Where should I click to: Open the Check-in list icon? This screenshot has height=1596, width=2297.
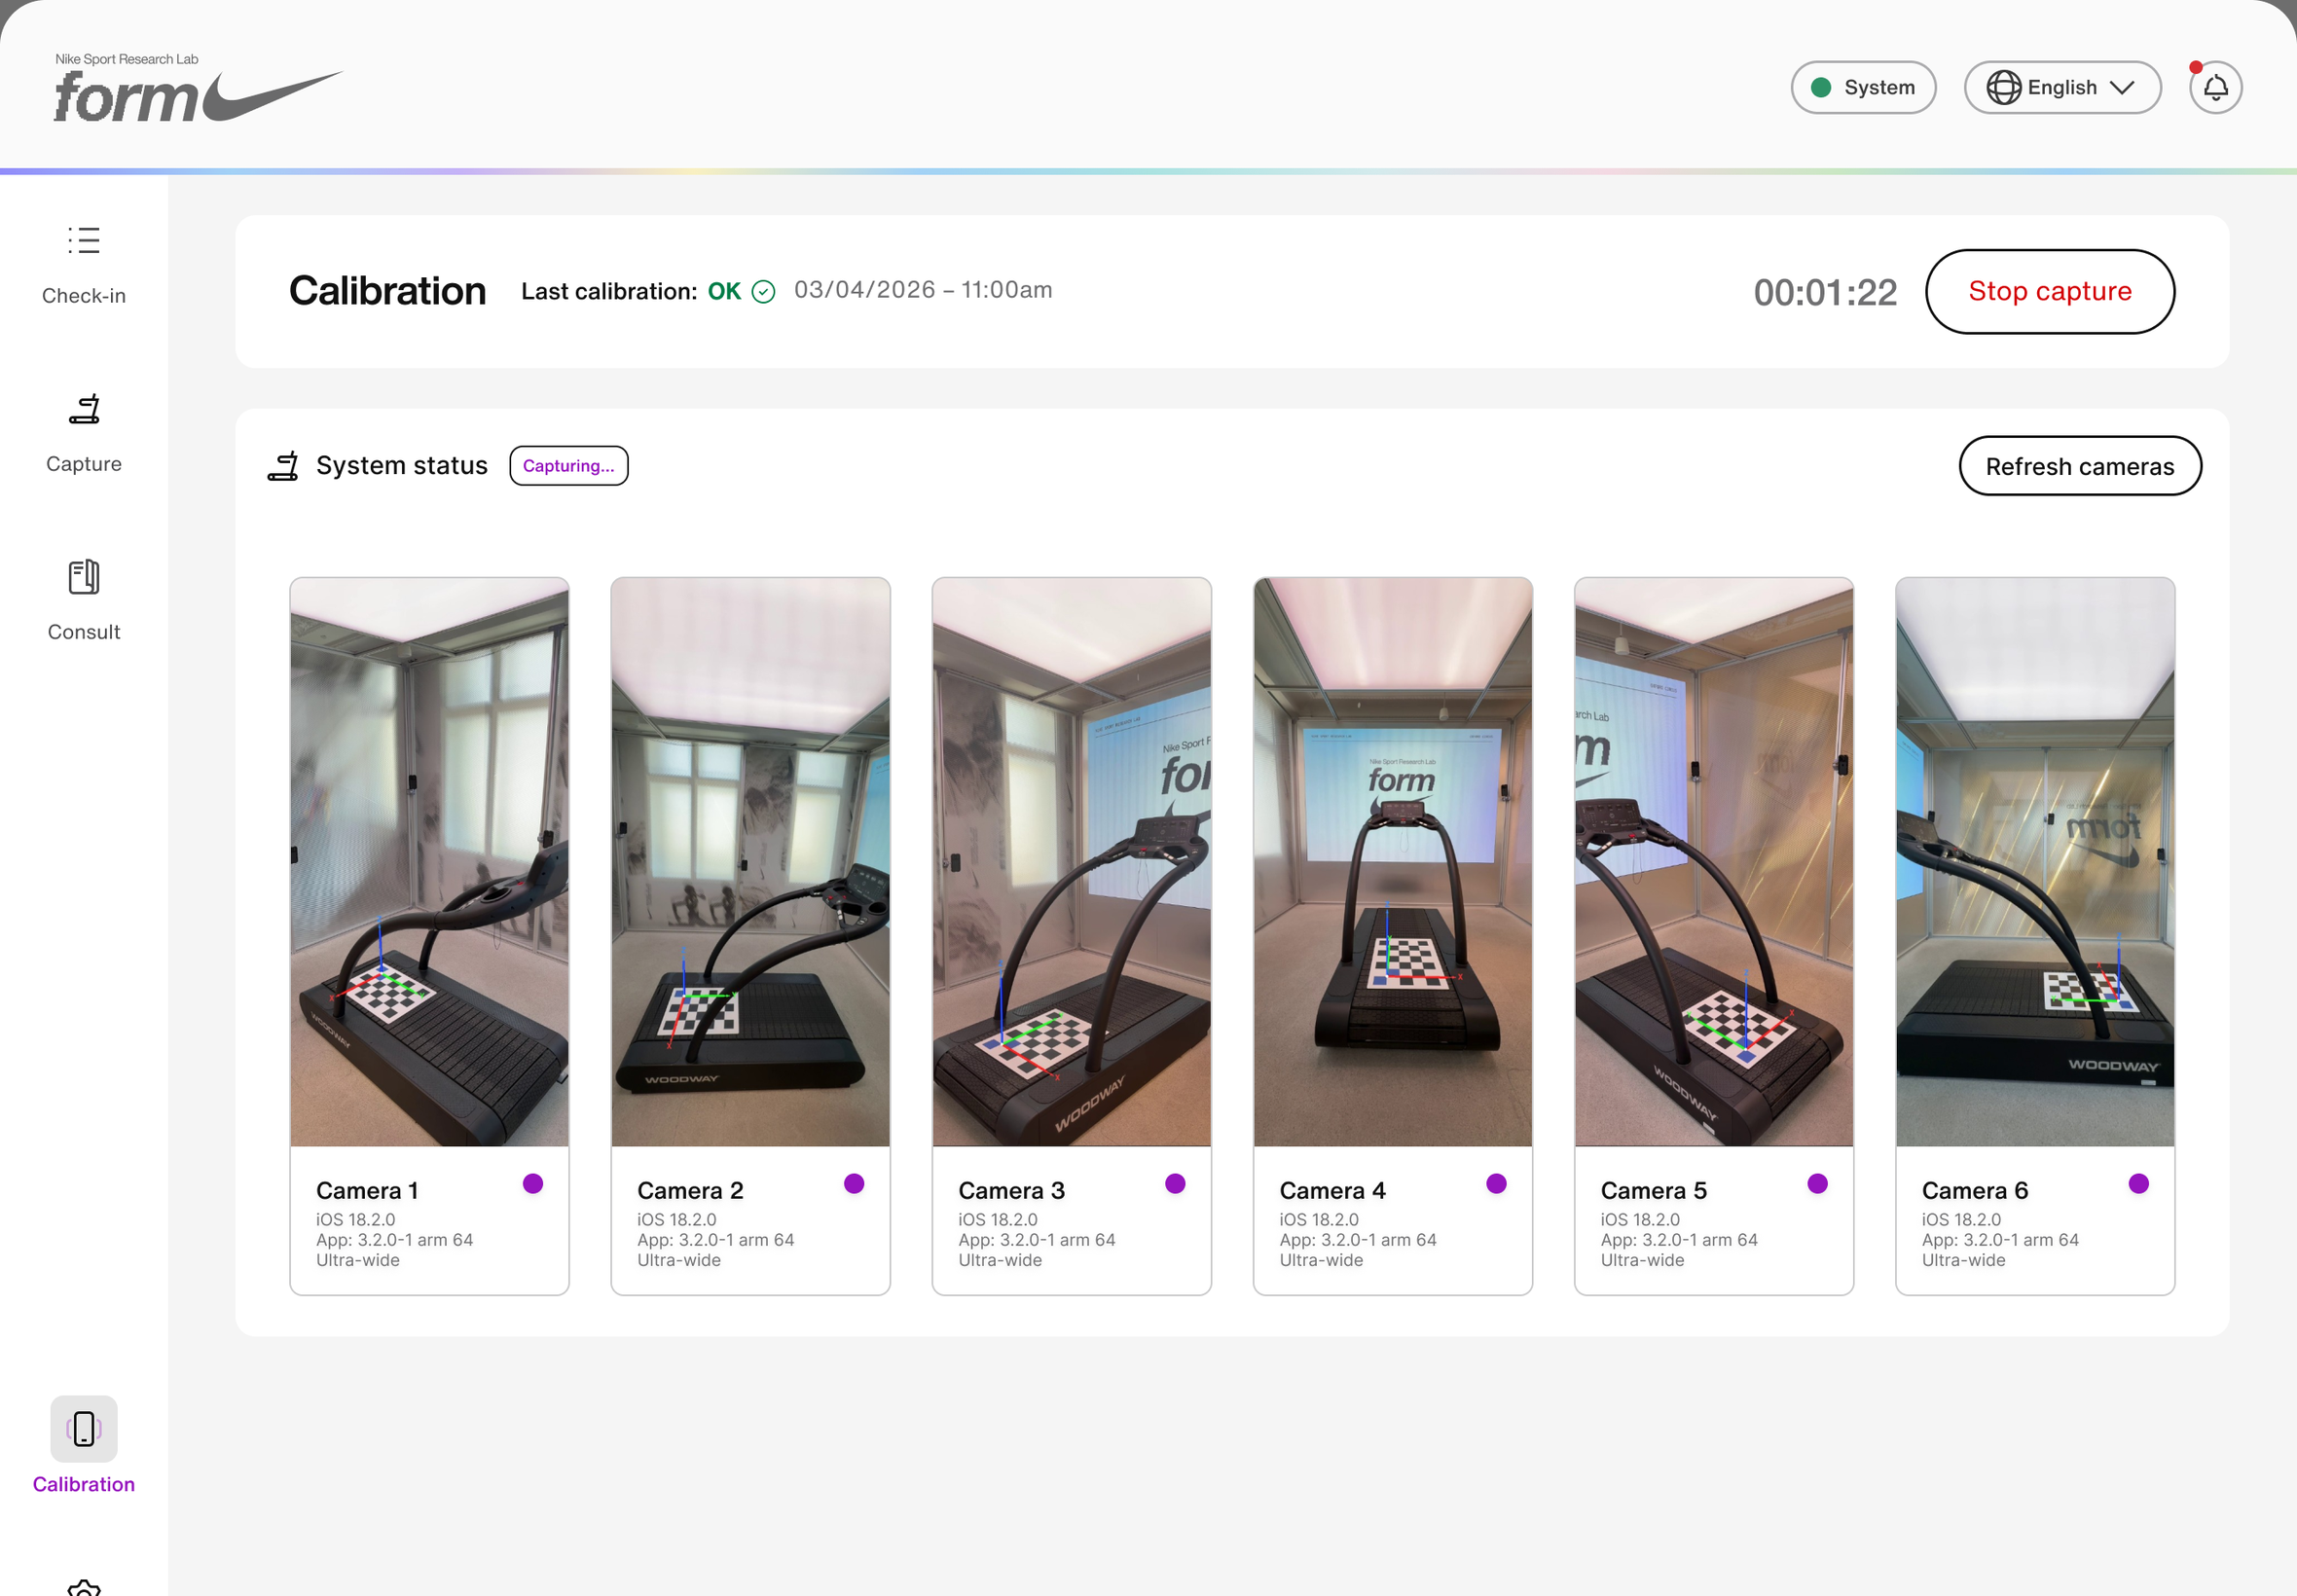84,241
